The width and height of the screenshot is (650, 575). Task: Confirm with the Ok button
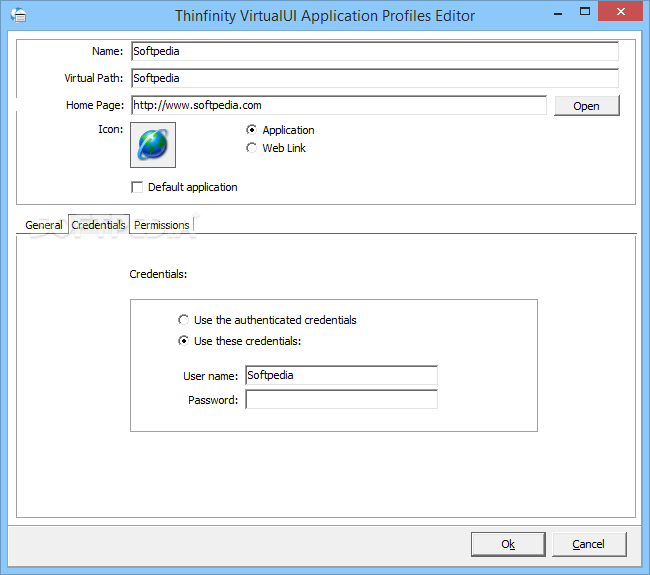pos(508,544)
